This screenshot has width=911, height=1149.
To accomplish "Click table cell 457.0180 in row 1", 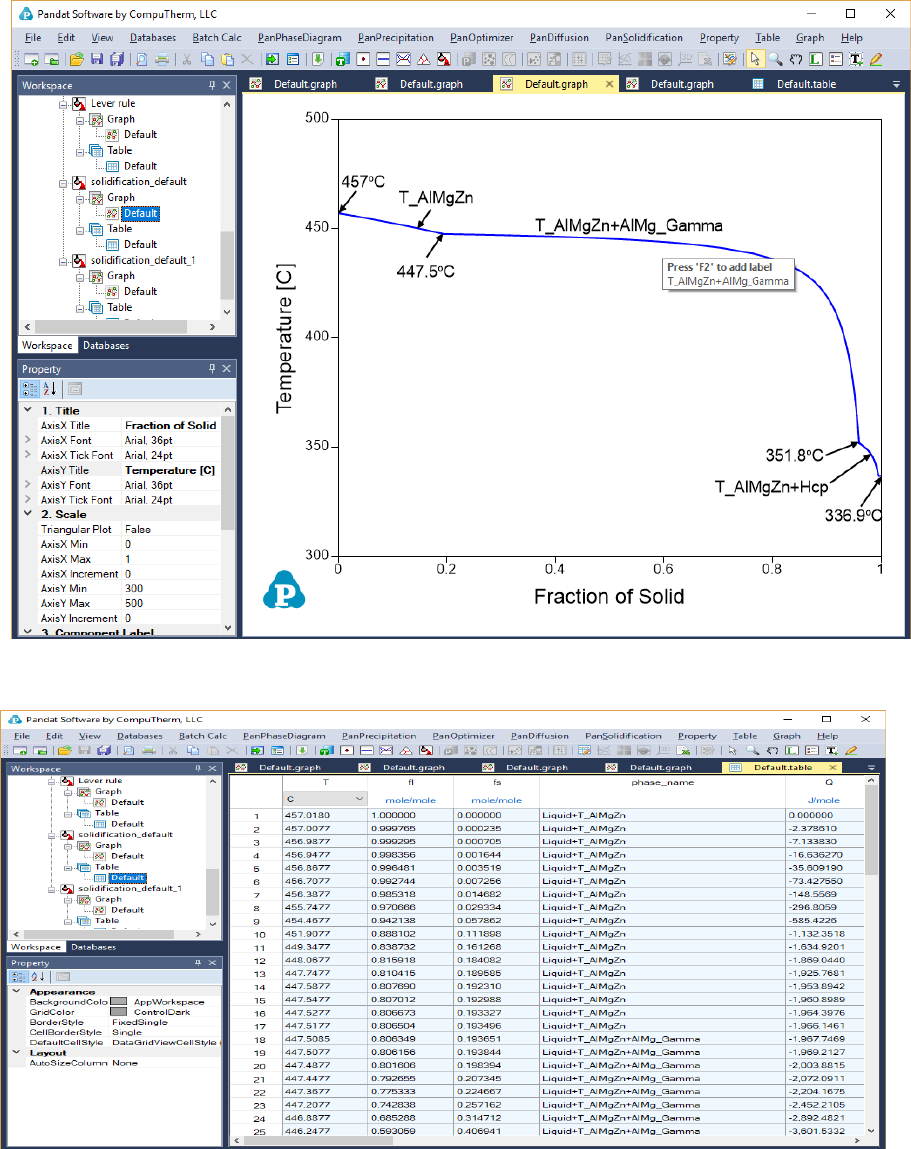I will [325, 815].
